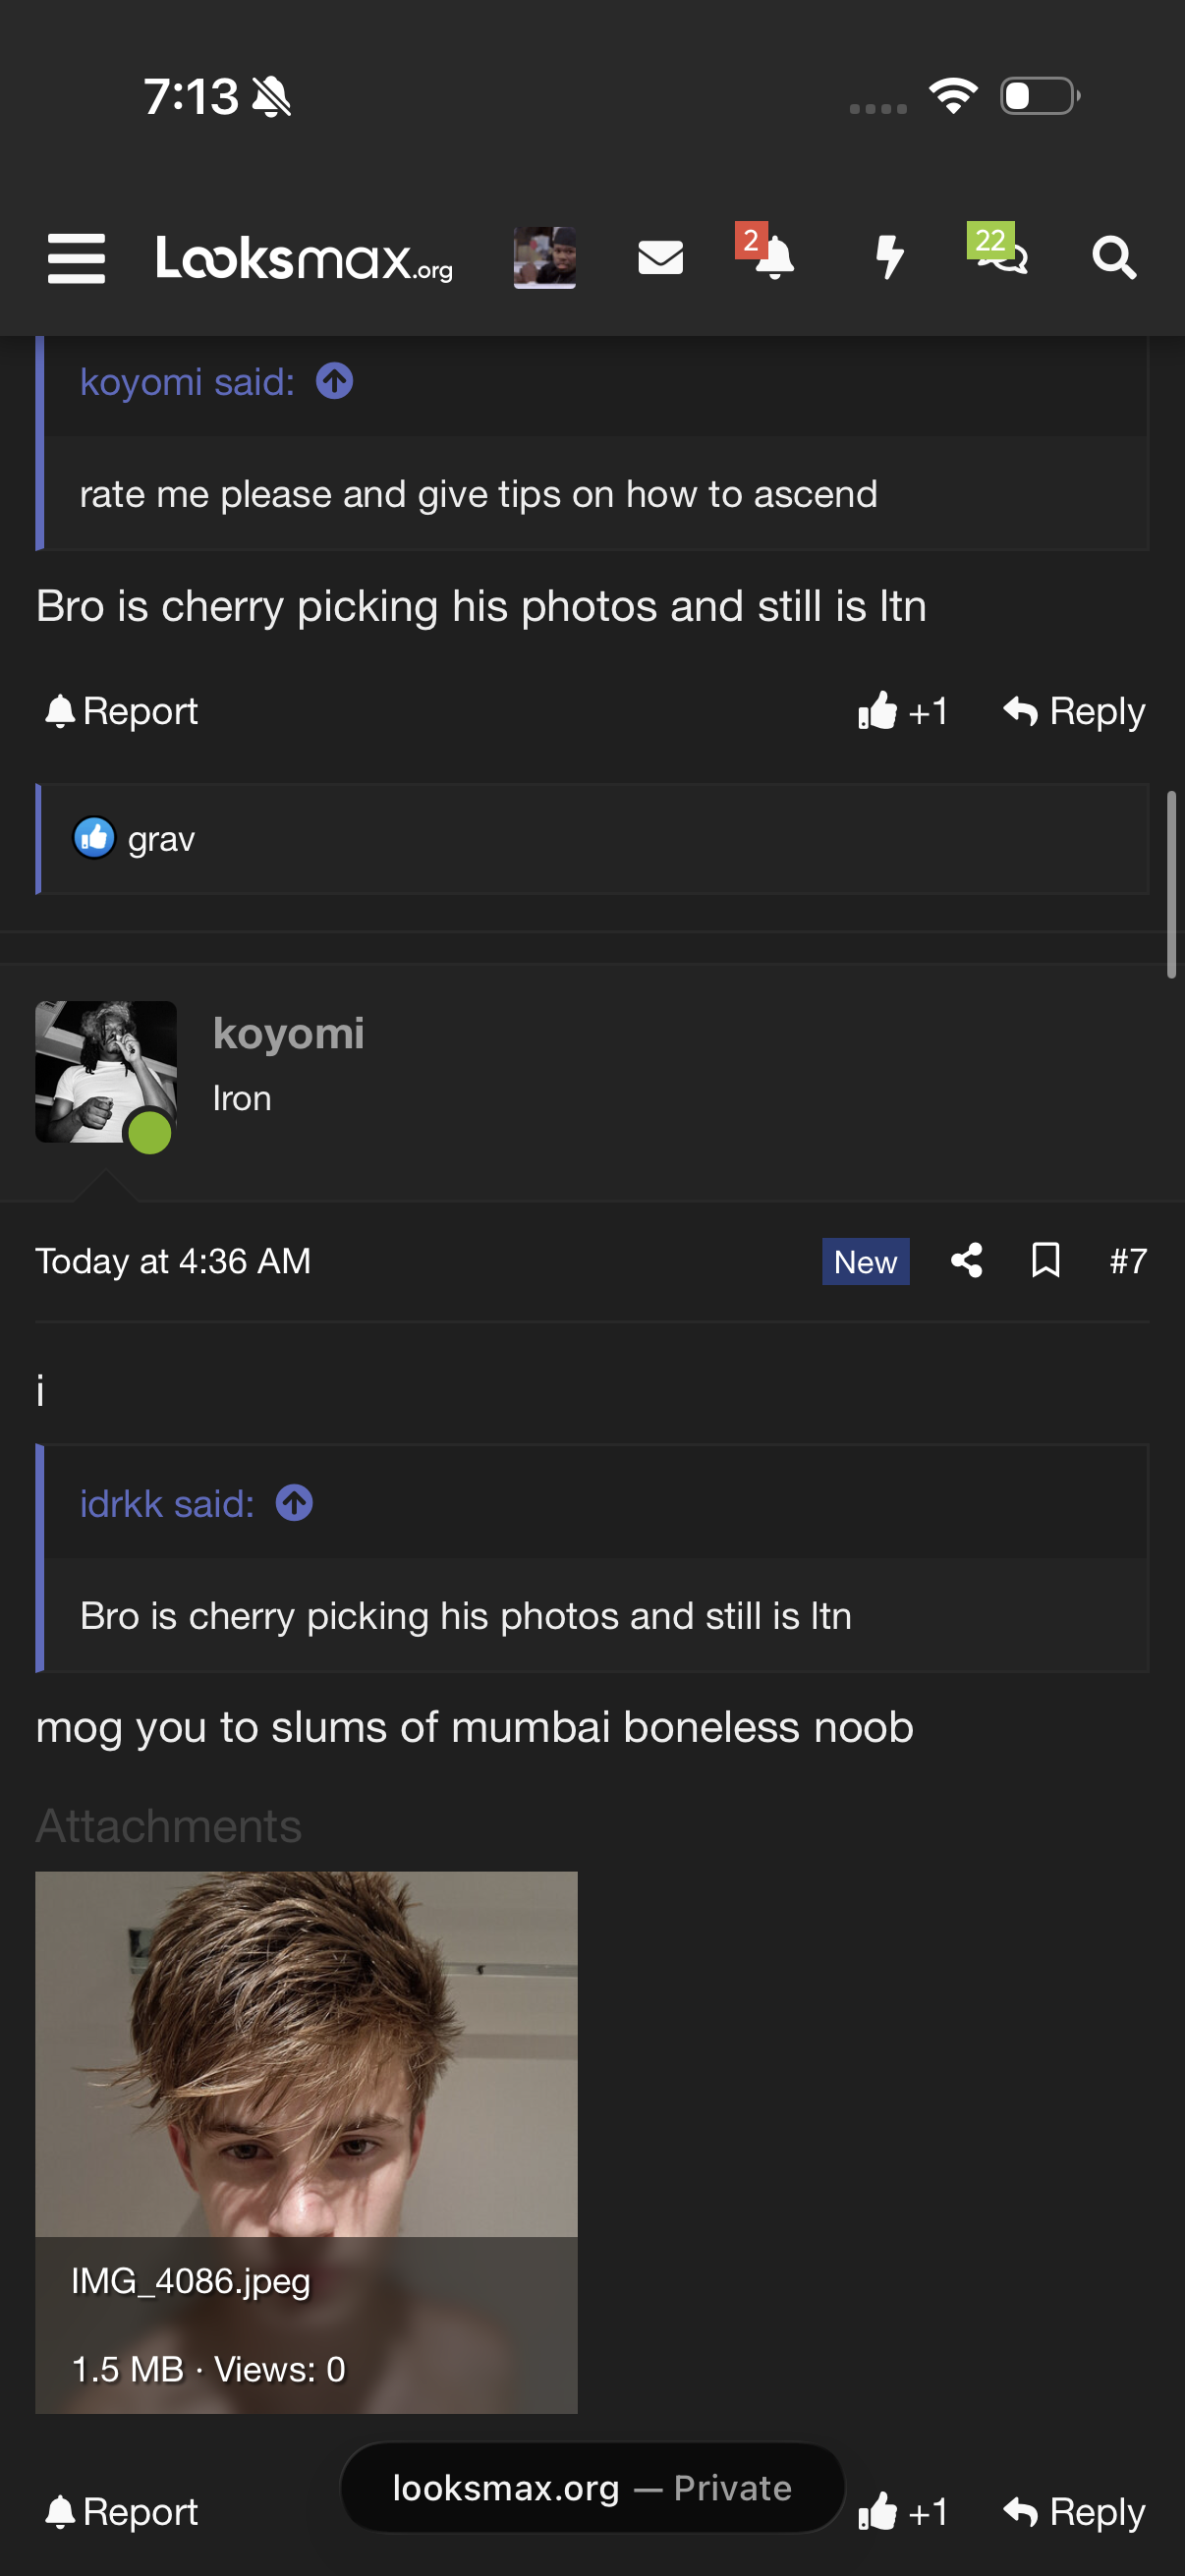
Task: Tap the lightning bolt what's new icon
Action: click(888, 257)
